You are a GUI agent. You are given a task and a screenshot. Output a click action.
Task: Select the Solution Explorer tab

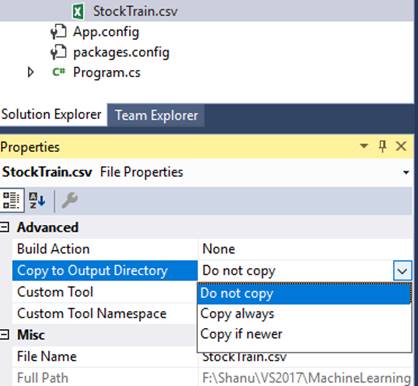coord(51,114)
